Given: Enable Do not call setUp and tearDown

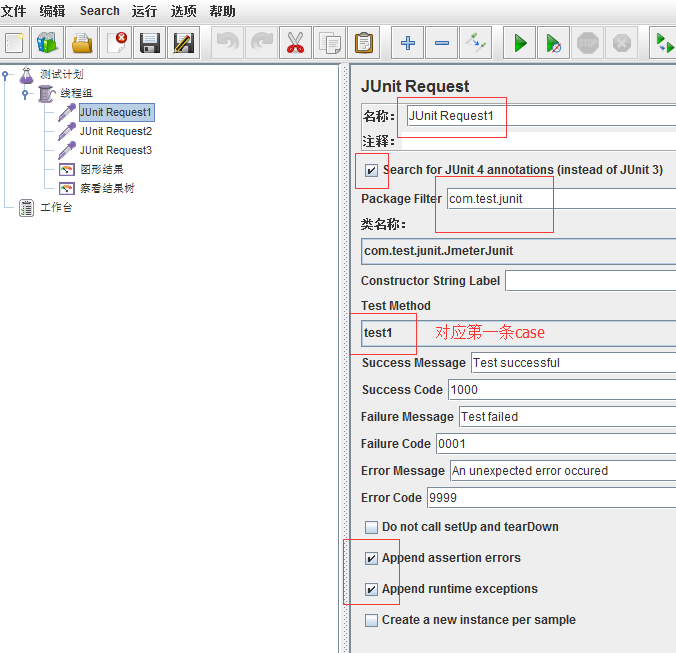Looking at the screenshot, I should tap(371, 527).
